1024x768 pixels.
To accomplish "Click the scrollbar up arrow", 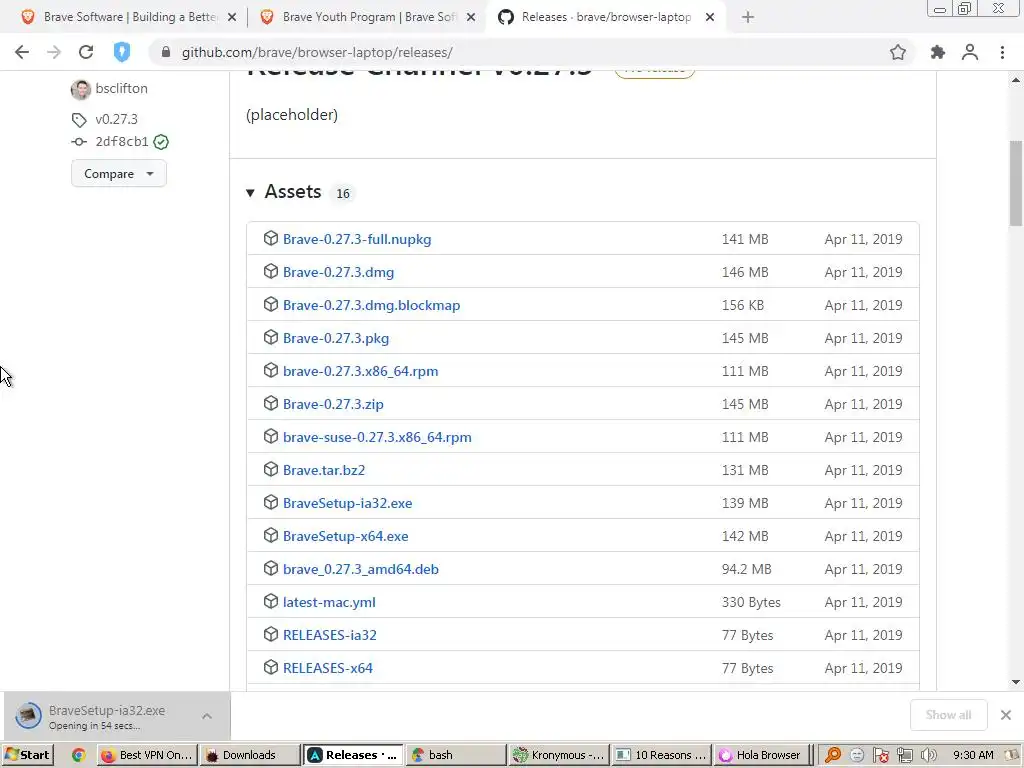I will point(1016,80).
